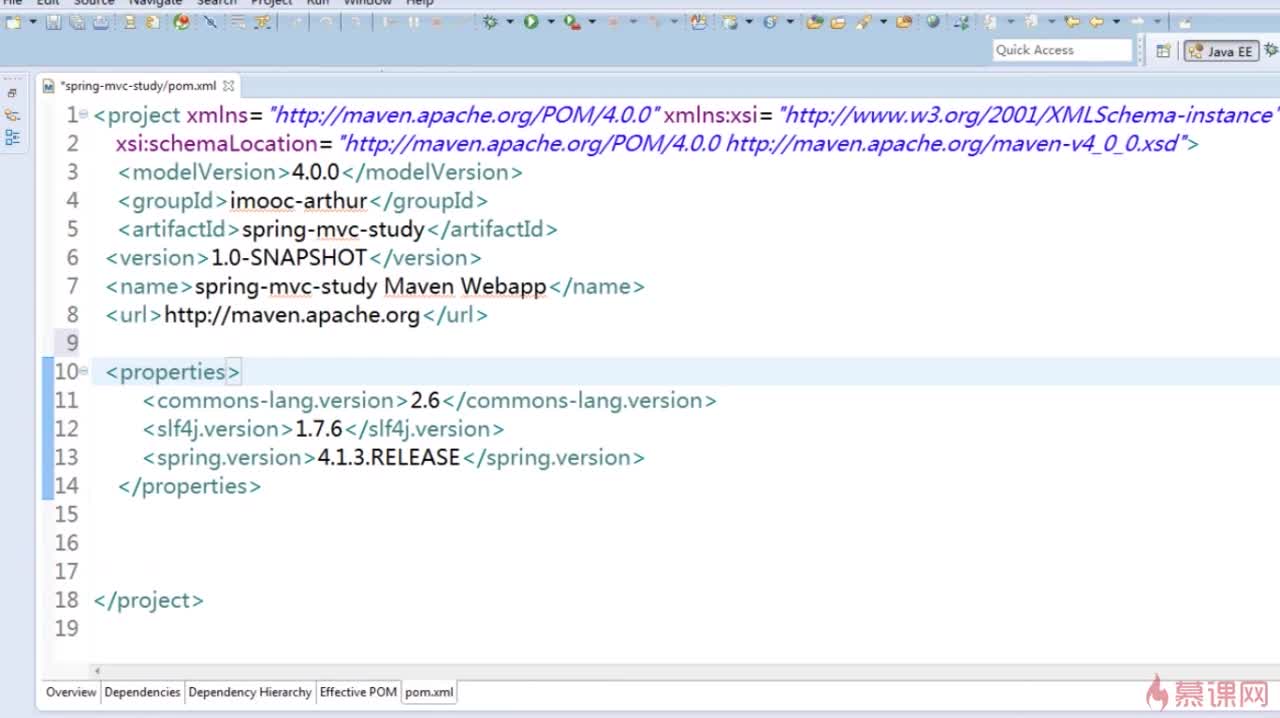Click the New Dynamic Web Project icon

point(730,21)
